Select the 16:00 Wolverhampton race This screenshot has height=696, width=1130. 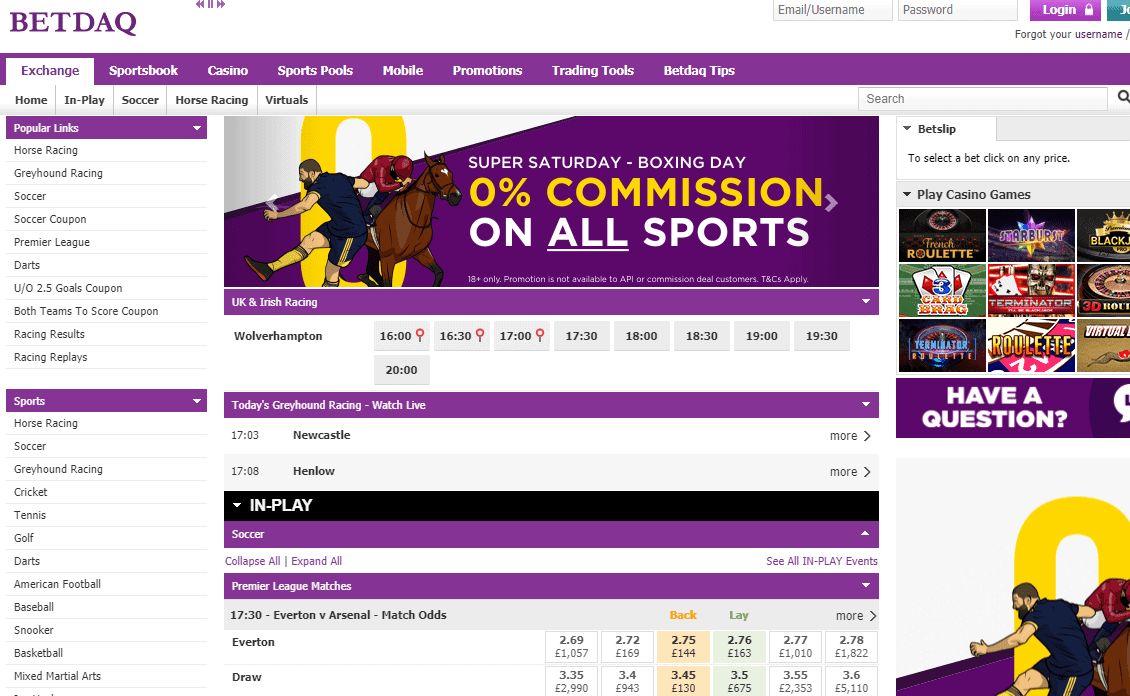click(401, 336)
